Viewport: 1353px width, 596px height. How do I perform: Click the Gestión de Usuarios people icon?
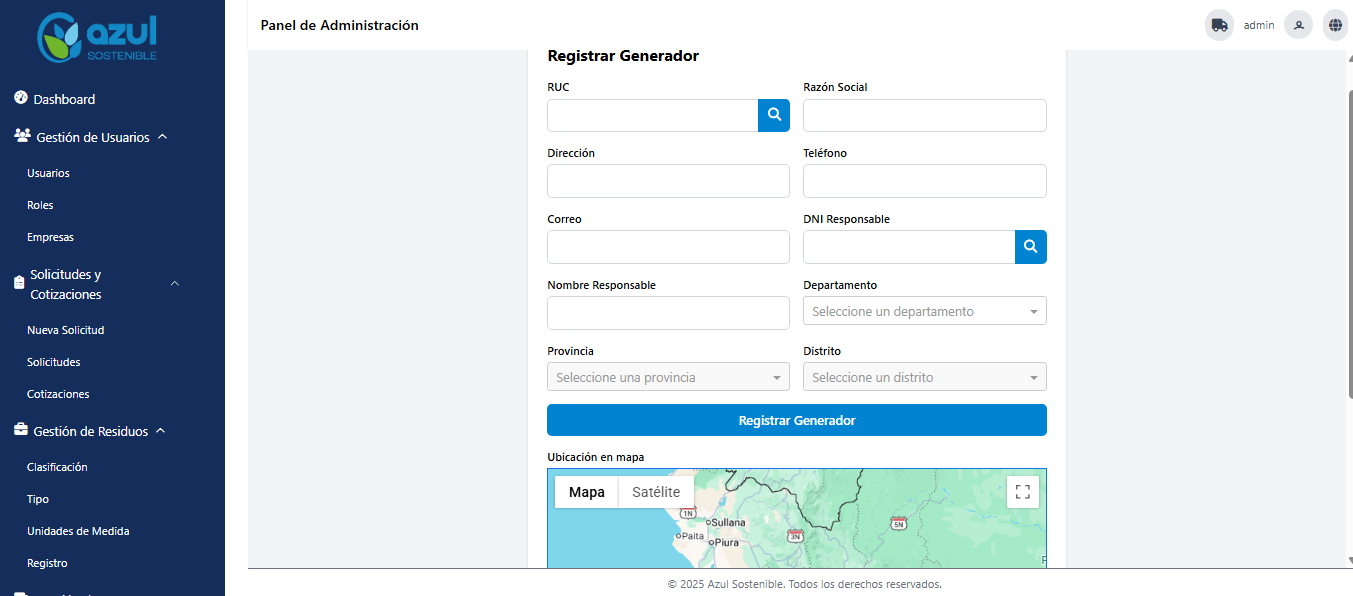(x=22, y=136)
